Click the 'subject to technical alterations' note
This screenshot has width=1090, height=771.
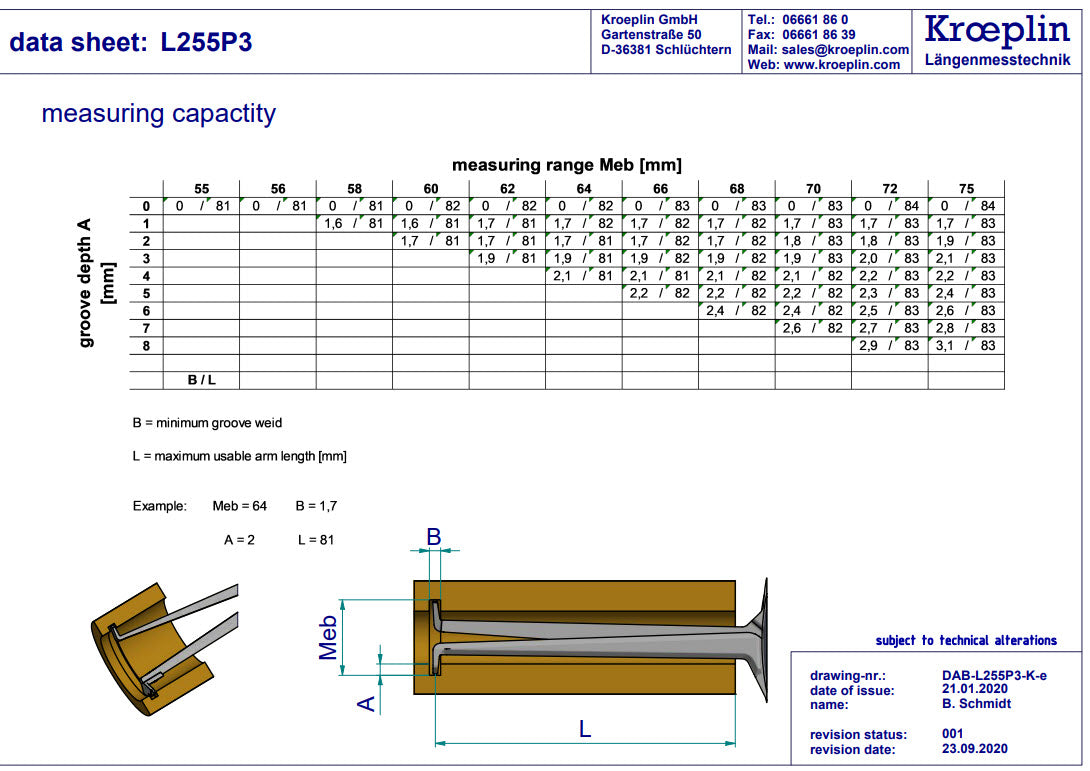click(x=965, y=640)
